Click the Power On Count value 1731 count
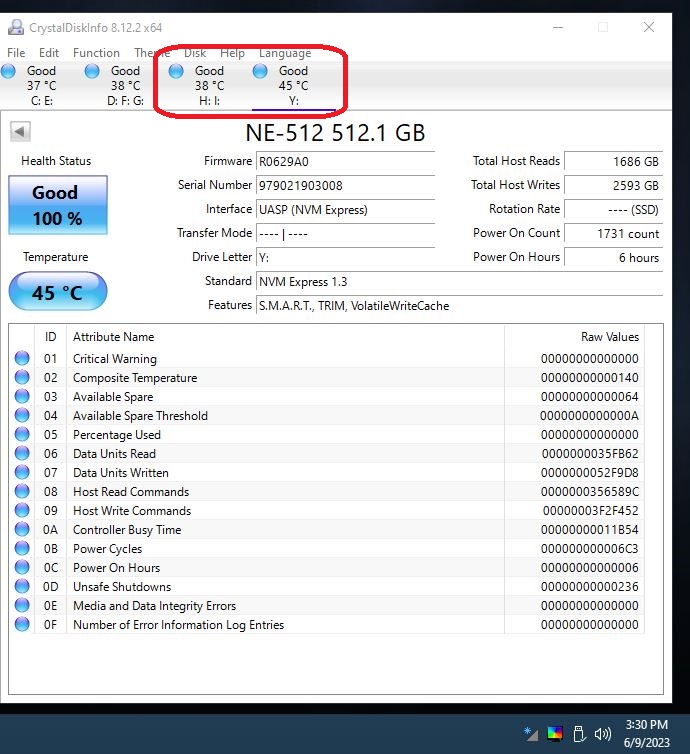Viewport: 690px width, 754px height. [x=613, y=234]
